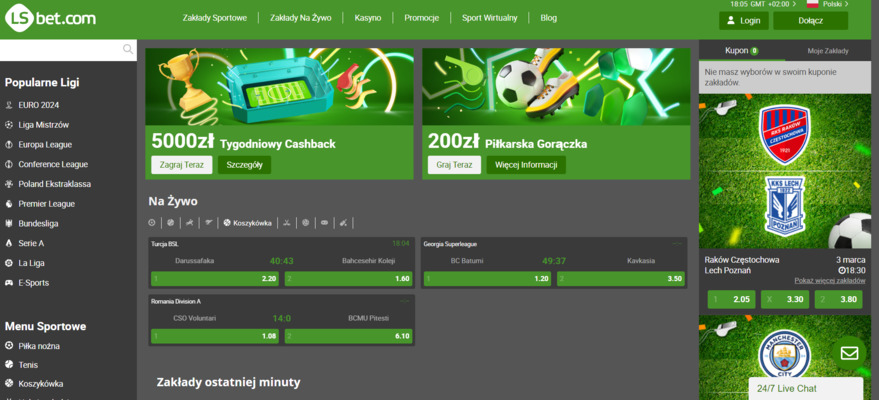Bet on BC Batumi at 1.20
The width and height of the screenshot is (879, 400).
pyautogui.click(x=487, y=278)
